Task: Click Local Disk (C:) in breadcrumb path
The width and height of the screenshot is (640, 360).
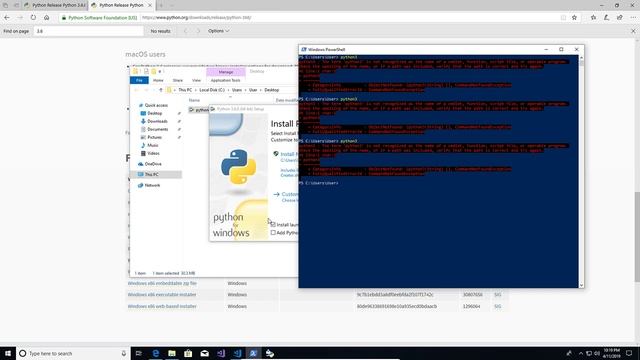Action: (212, 90)
